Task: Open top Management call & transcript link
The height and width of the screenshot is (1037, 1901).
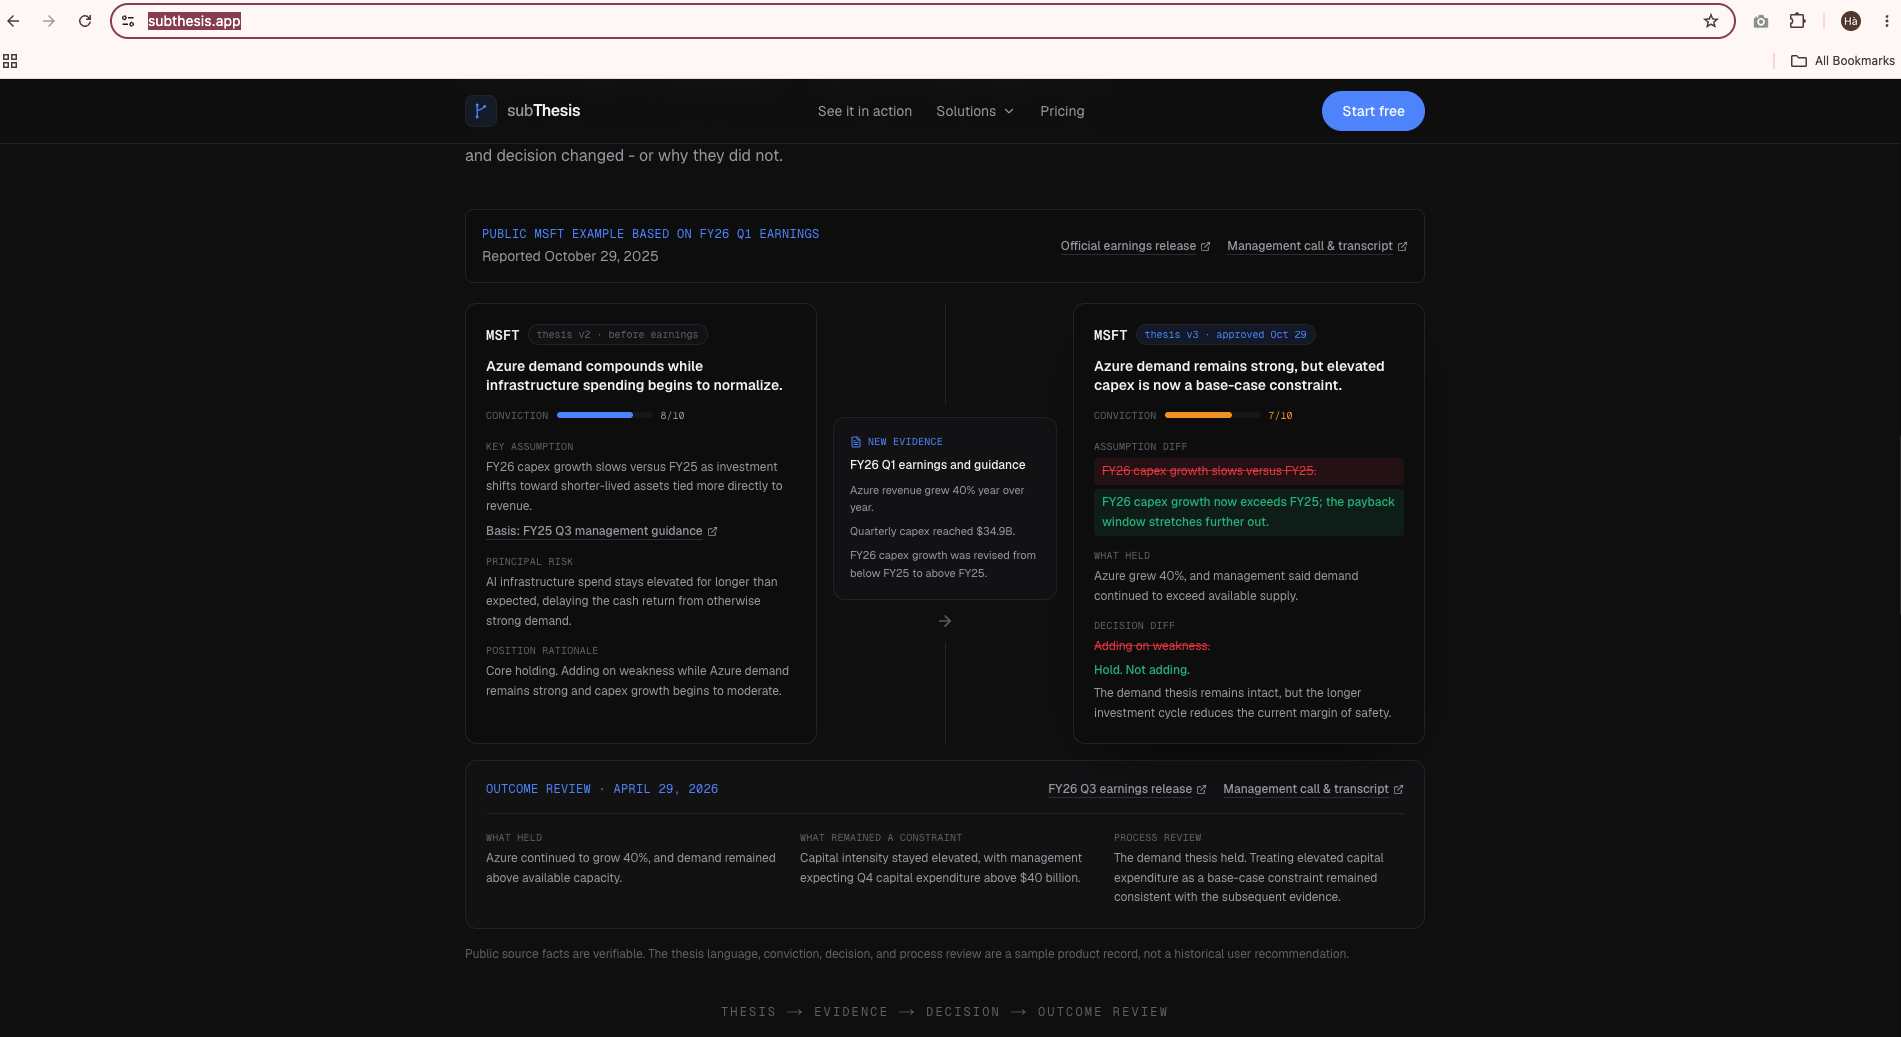Action: click(x=1310, y=246)
